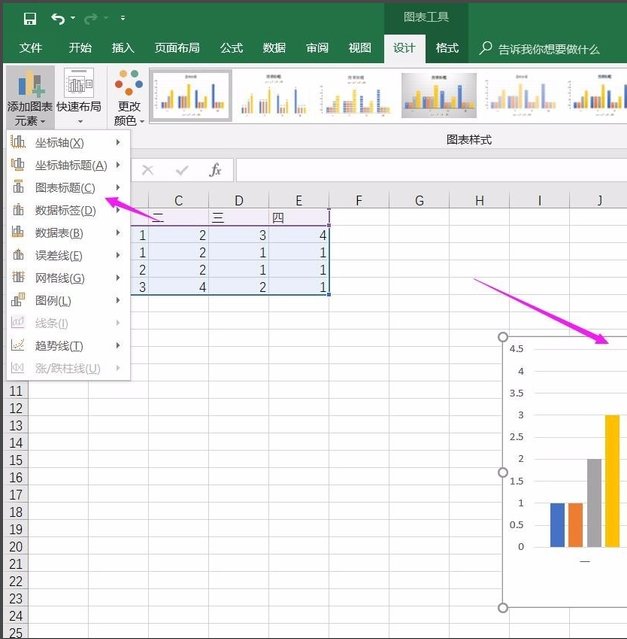Image resolution: width=627 pixels, height=639 pixels.
Task: Open 坐标轴(X) submenu item
Action: (68, 143)
